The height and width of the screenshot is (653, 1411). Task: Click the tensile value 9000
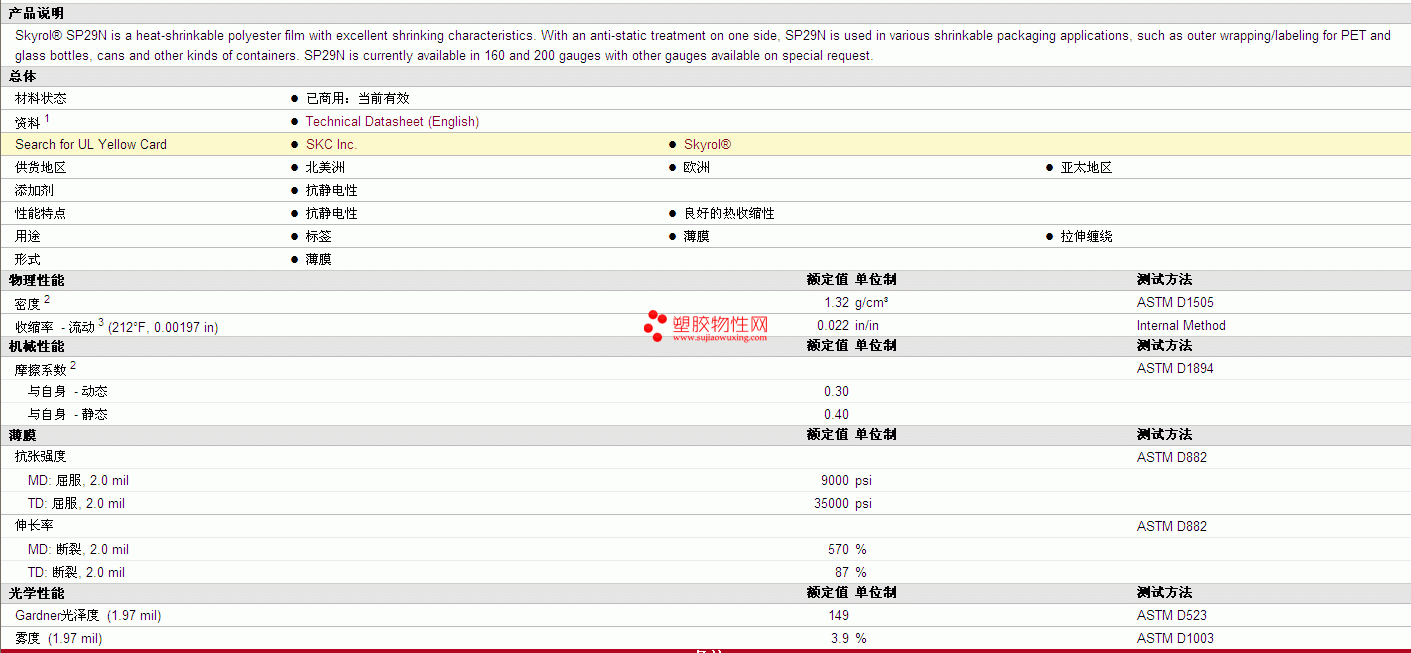pos(834,481)
